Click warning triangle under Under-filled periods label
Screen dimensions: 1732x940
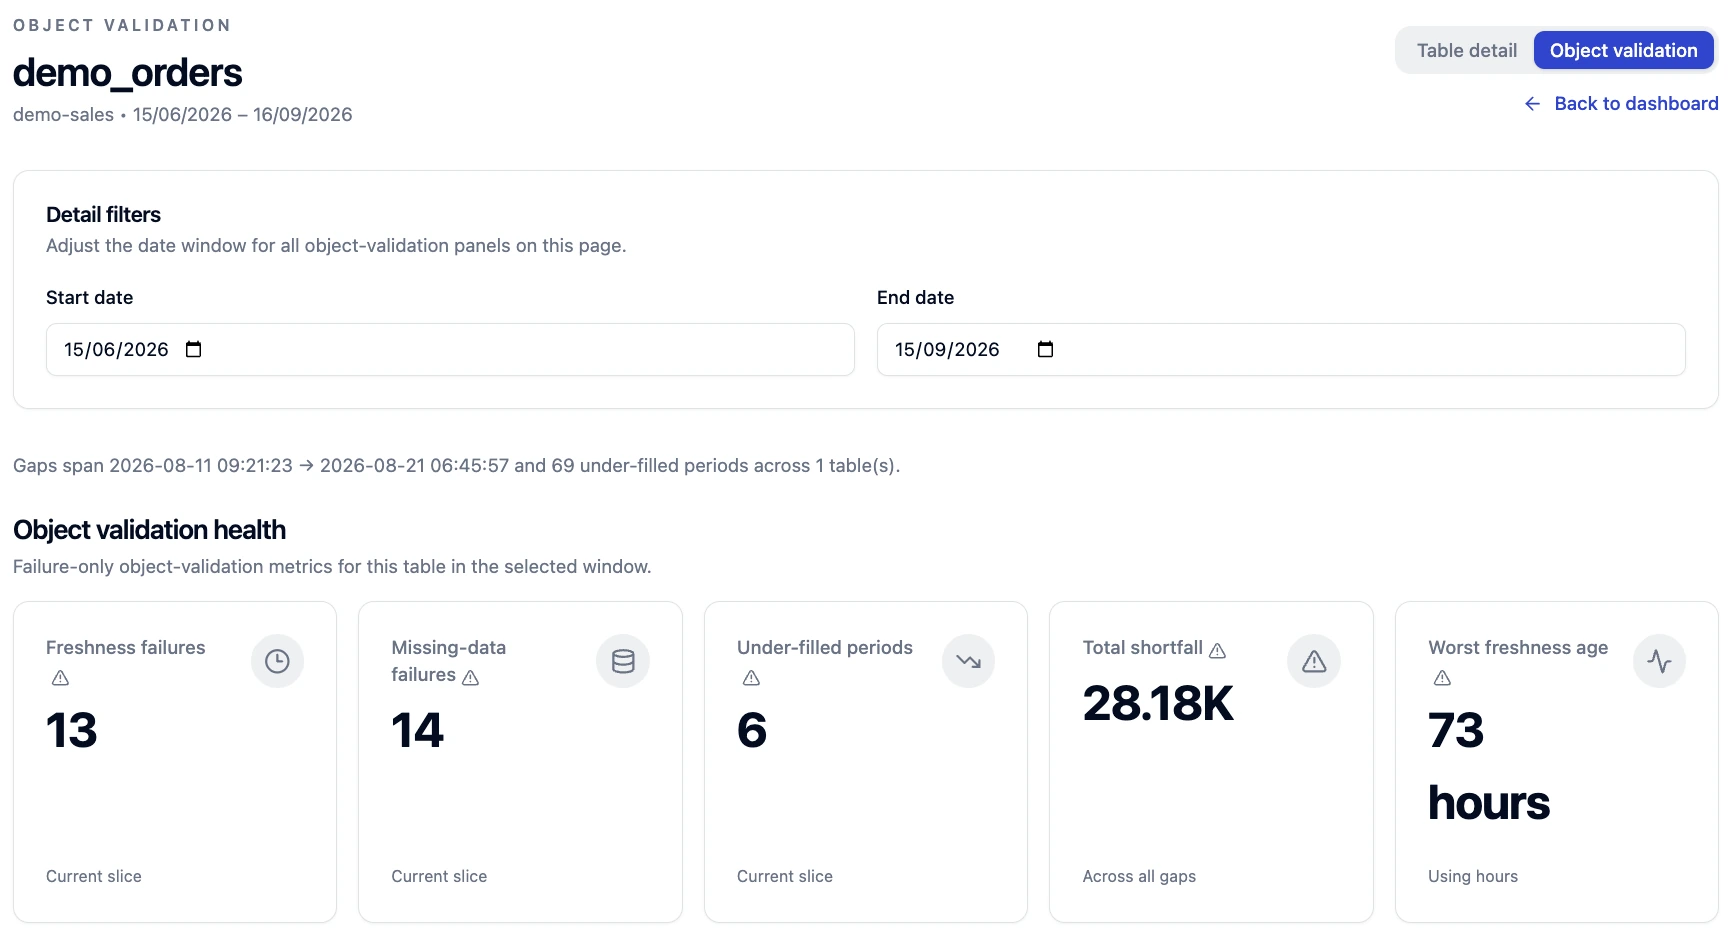752,678
